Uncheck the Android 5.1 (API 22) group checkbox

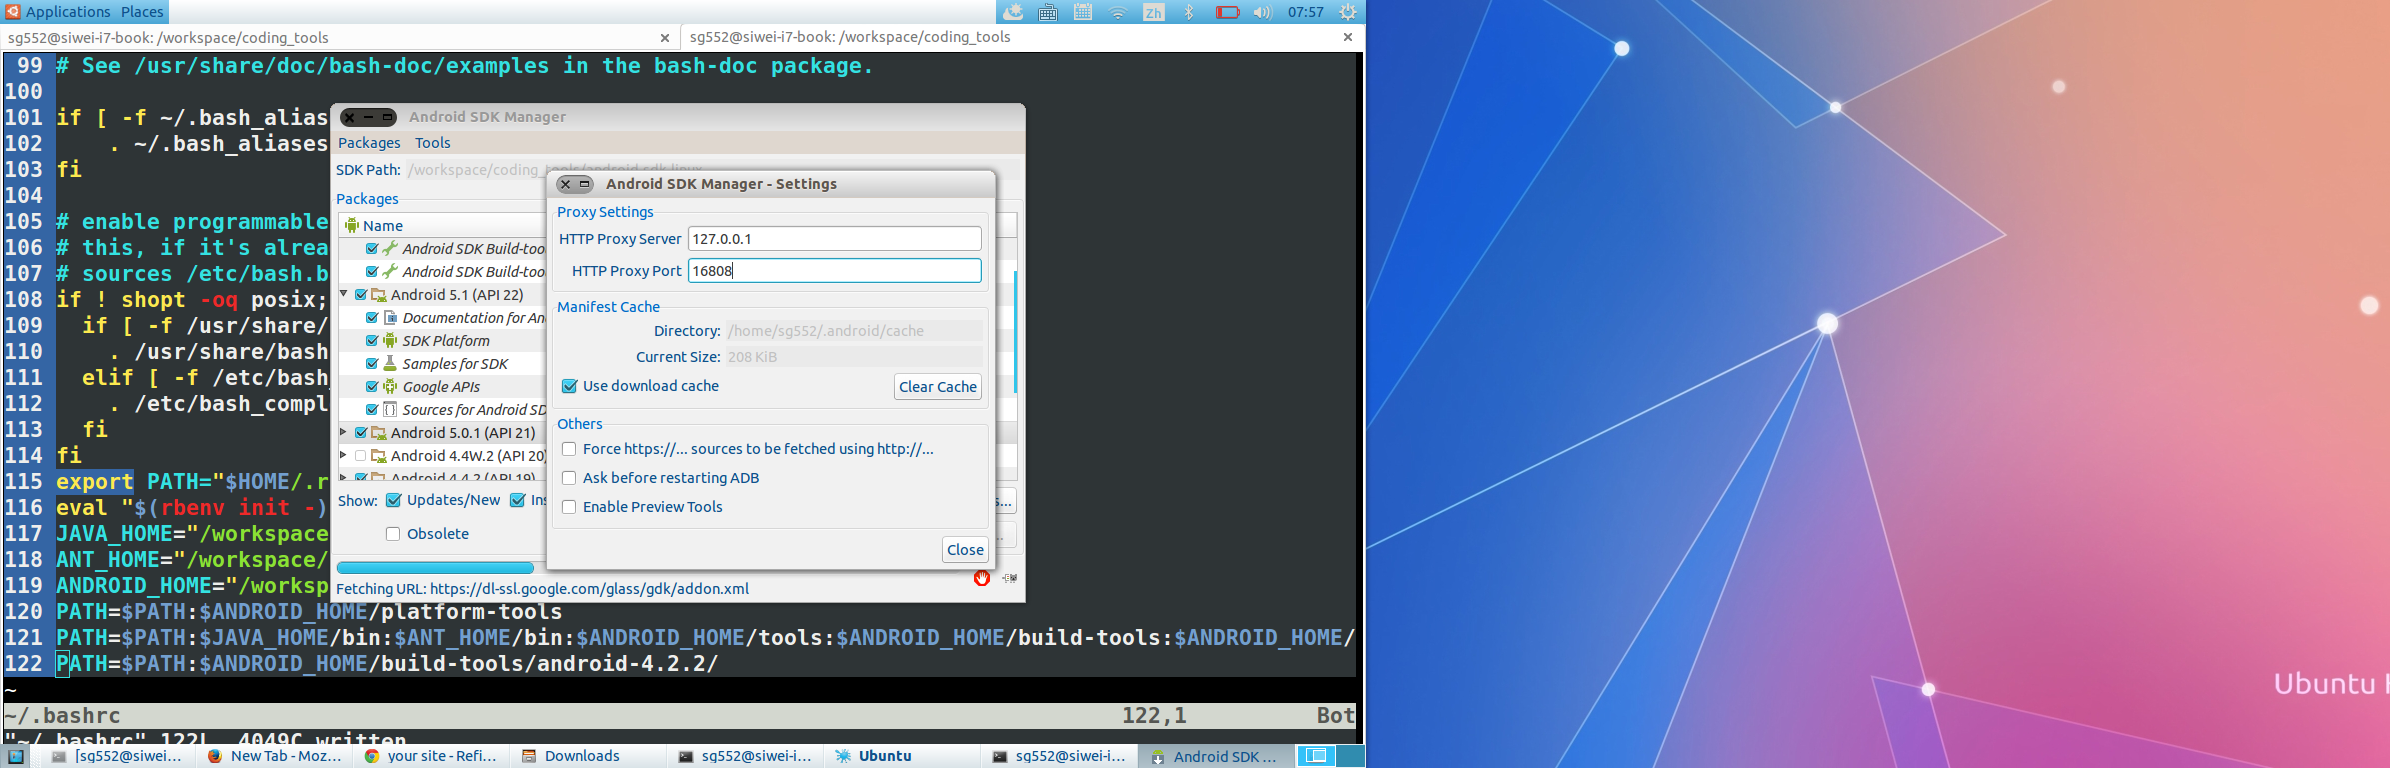point(361,294)
